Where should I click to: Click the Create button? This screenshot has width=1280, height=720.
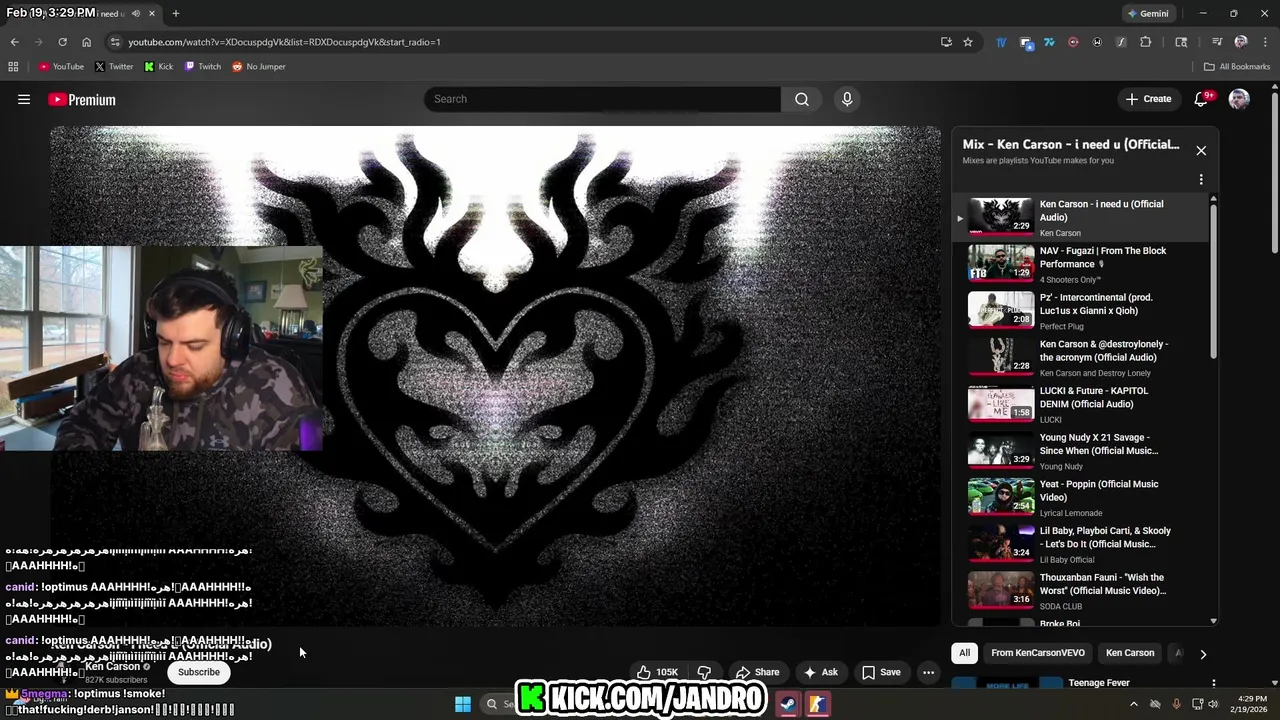1148,99
